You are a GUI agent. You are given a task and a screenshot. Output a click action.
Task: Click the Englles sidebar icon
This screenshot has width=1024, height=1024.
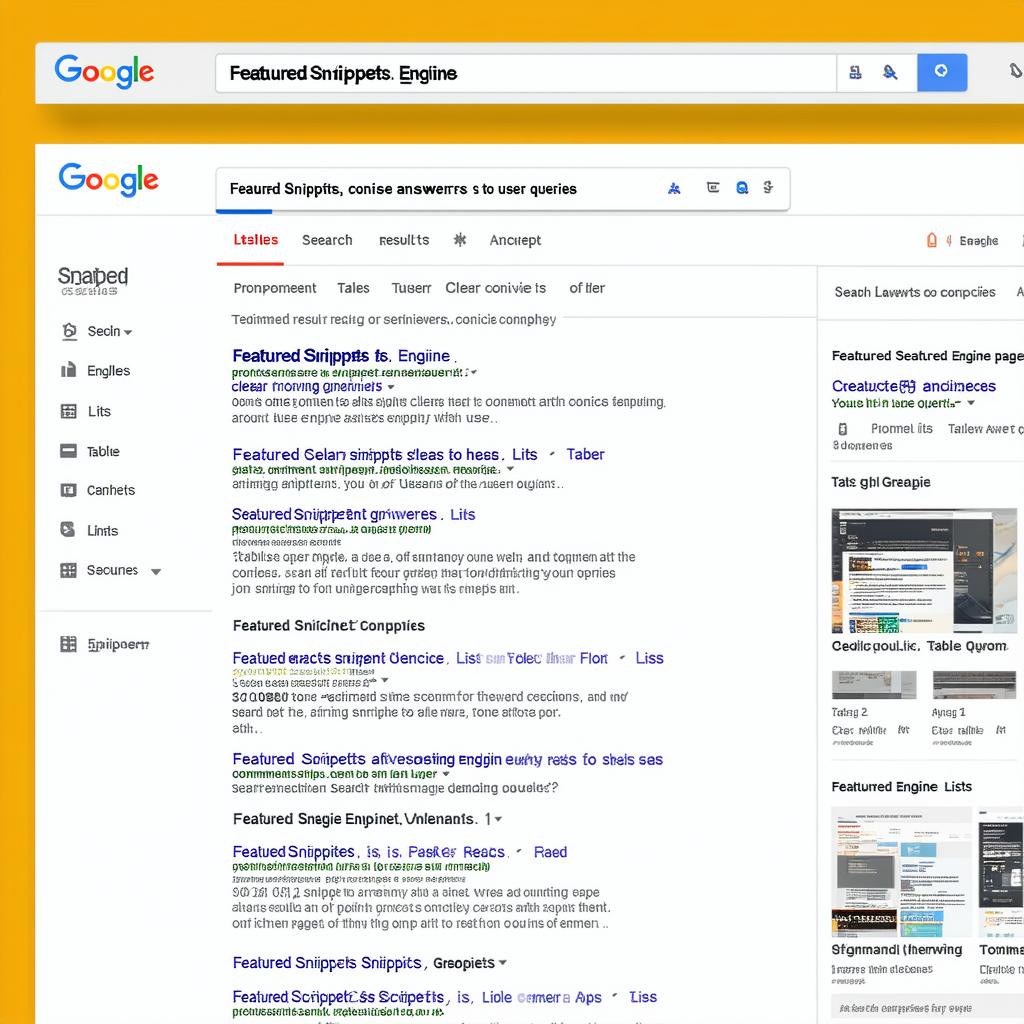[x=69, y=370]
